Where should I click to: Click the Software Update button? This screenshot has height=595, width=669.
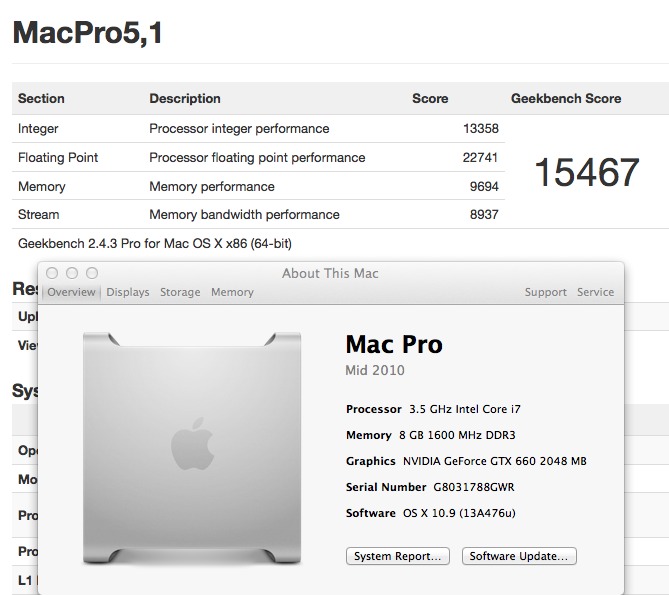coord(519,556)
